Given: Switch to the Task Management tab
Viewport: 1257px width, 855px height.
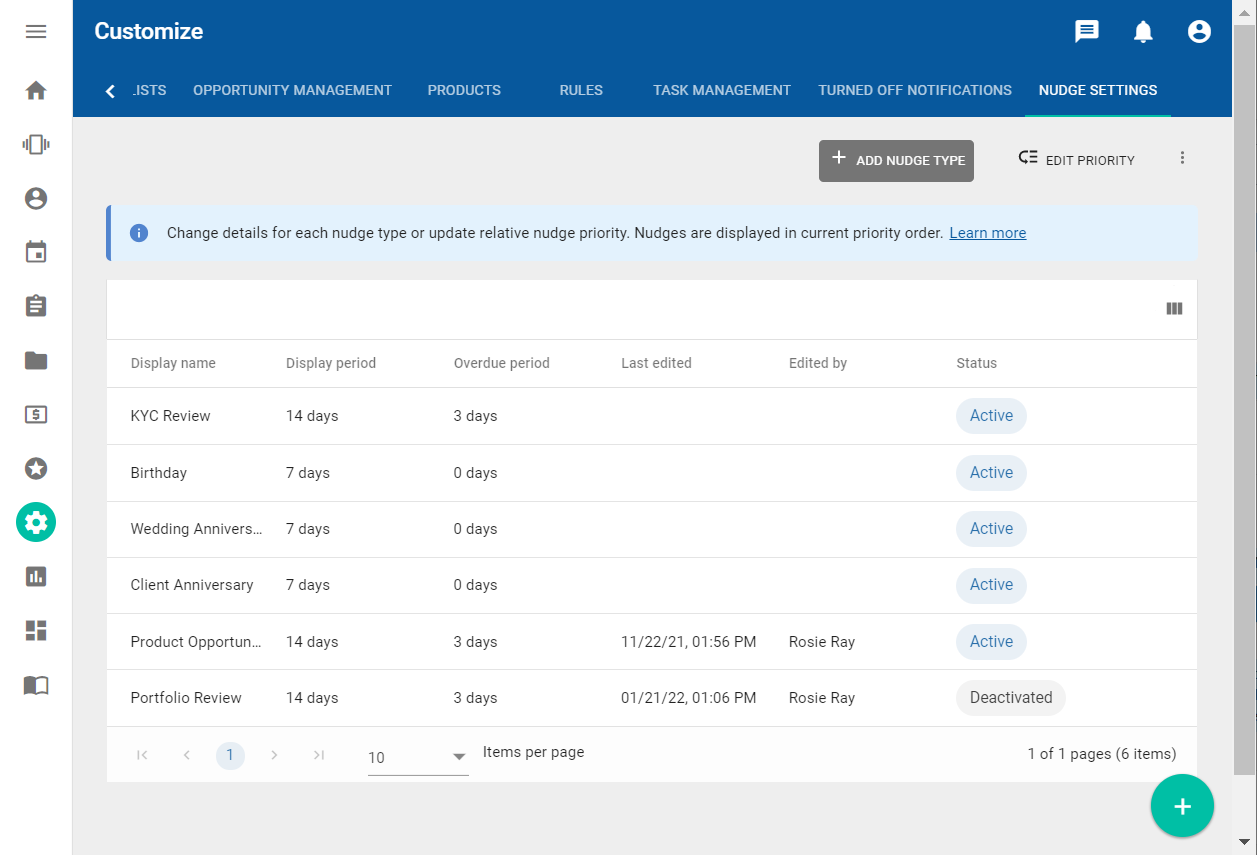Looking at the screenshot, I should 721,90.
